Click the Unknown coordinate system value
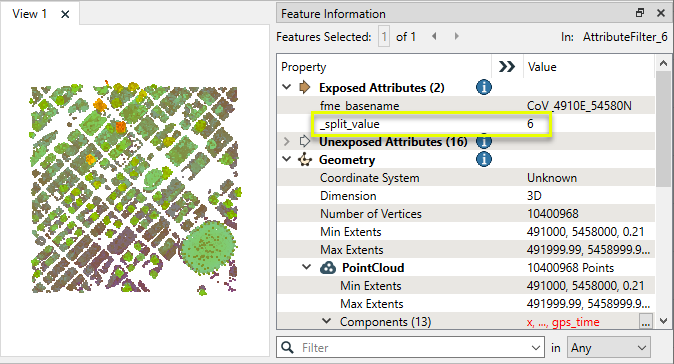 552,178
